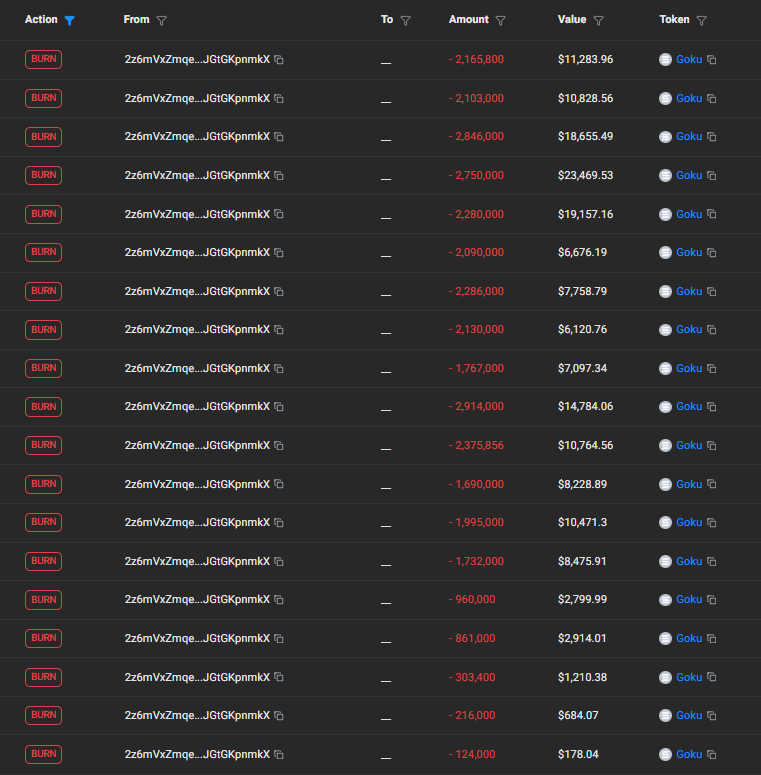Viewport: 761px width, 775px height.
Task: Open Goku token link in the $18,655.49 row
Action: pyautogui.click(x=689, y=136)
